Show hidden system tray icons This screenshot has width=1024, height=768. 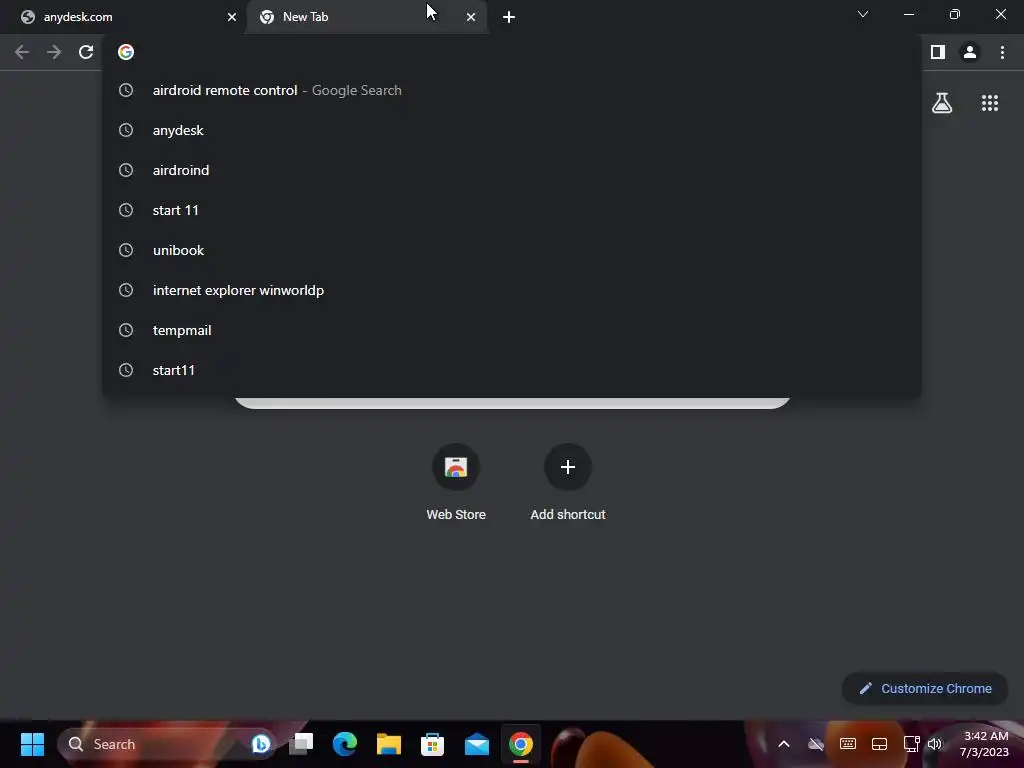click(784, 744)
